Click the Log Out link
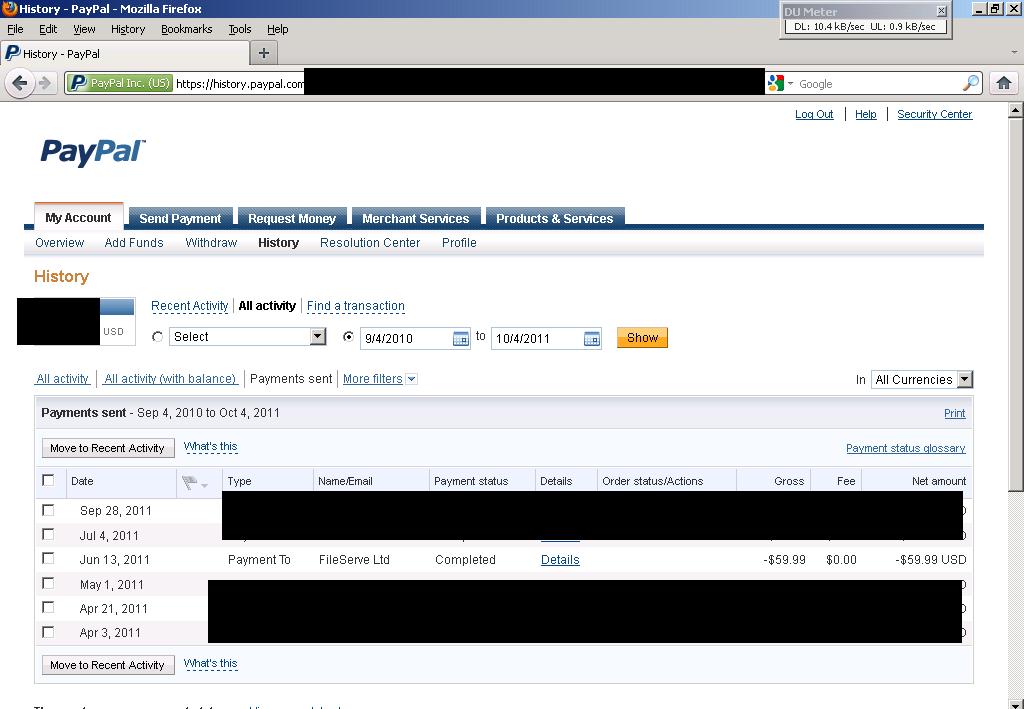Screen dimensions: 1024x709 tap(814, 114)
